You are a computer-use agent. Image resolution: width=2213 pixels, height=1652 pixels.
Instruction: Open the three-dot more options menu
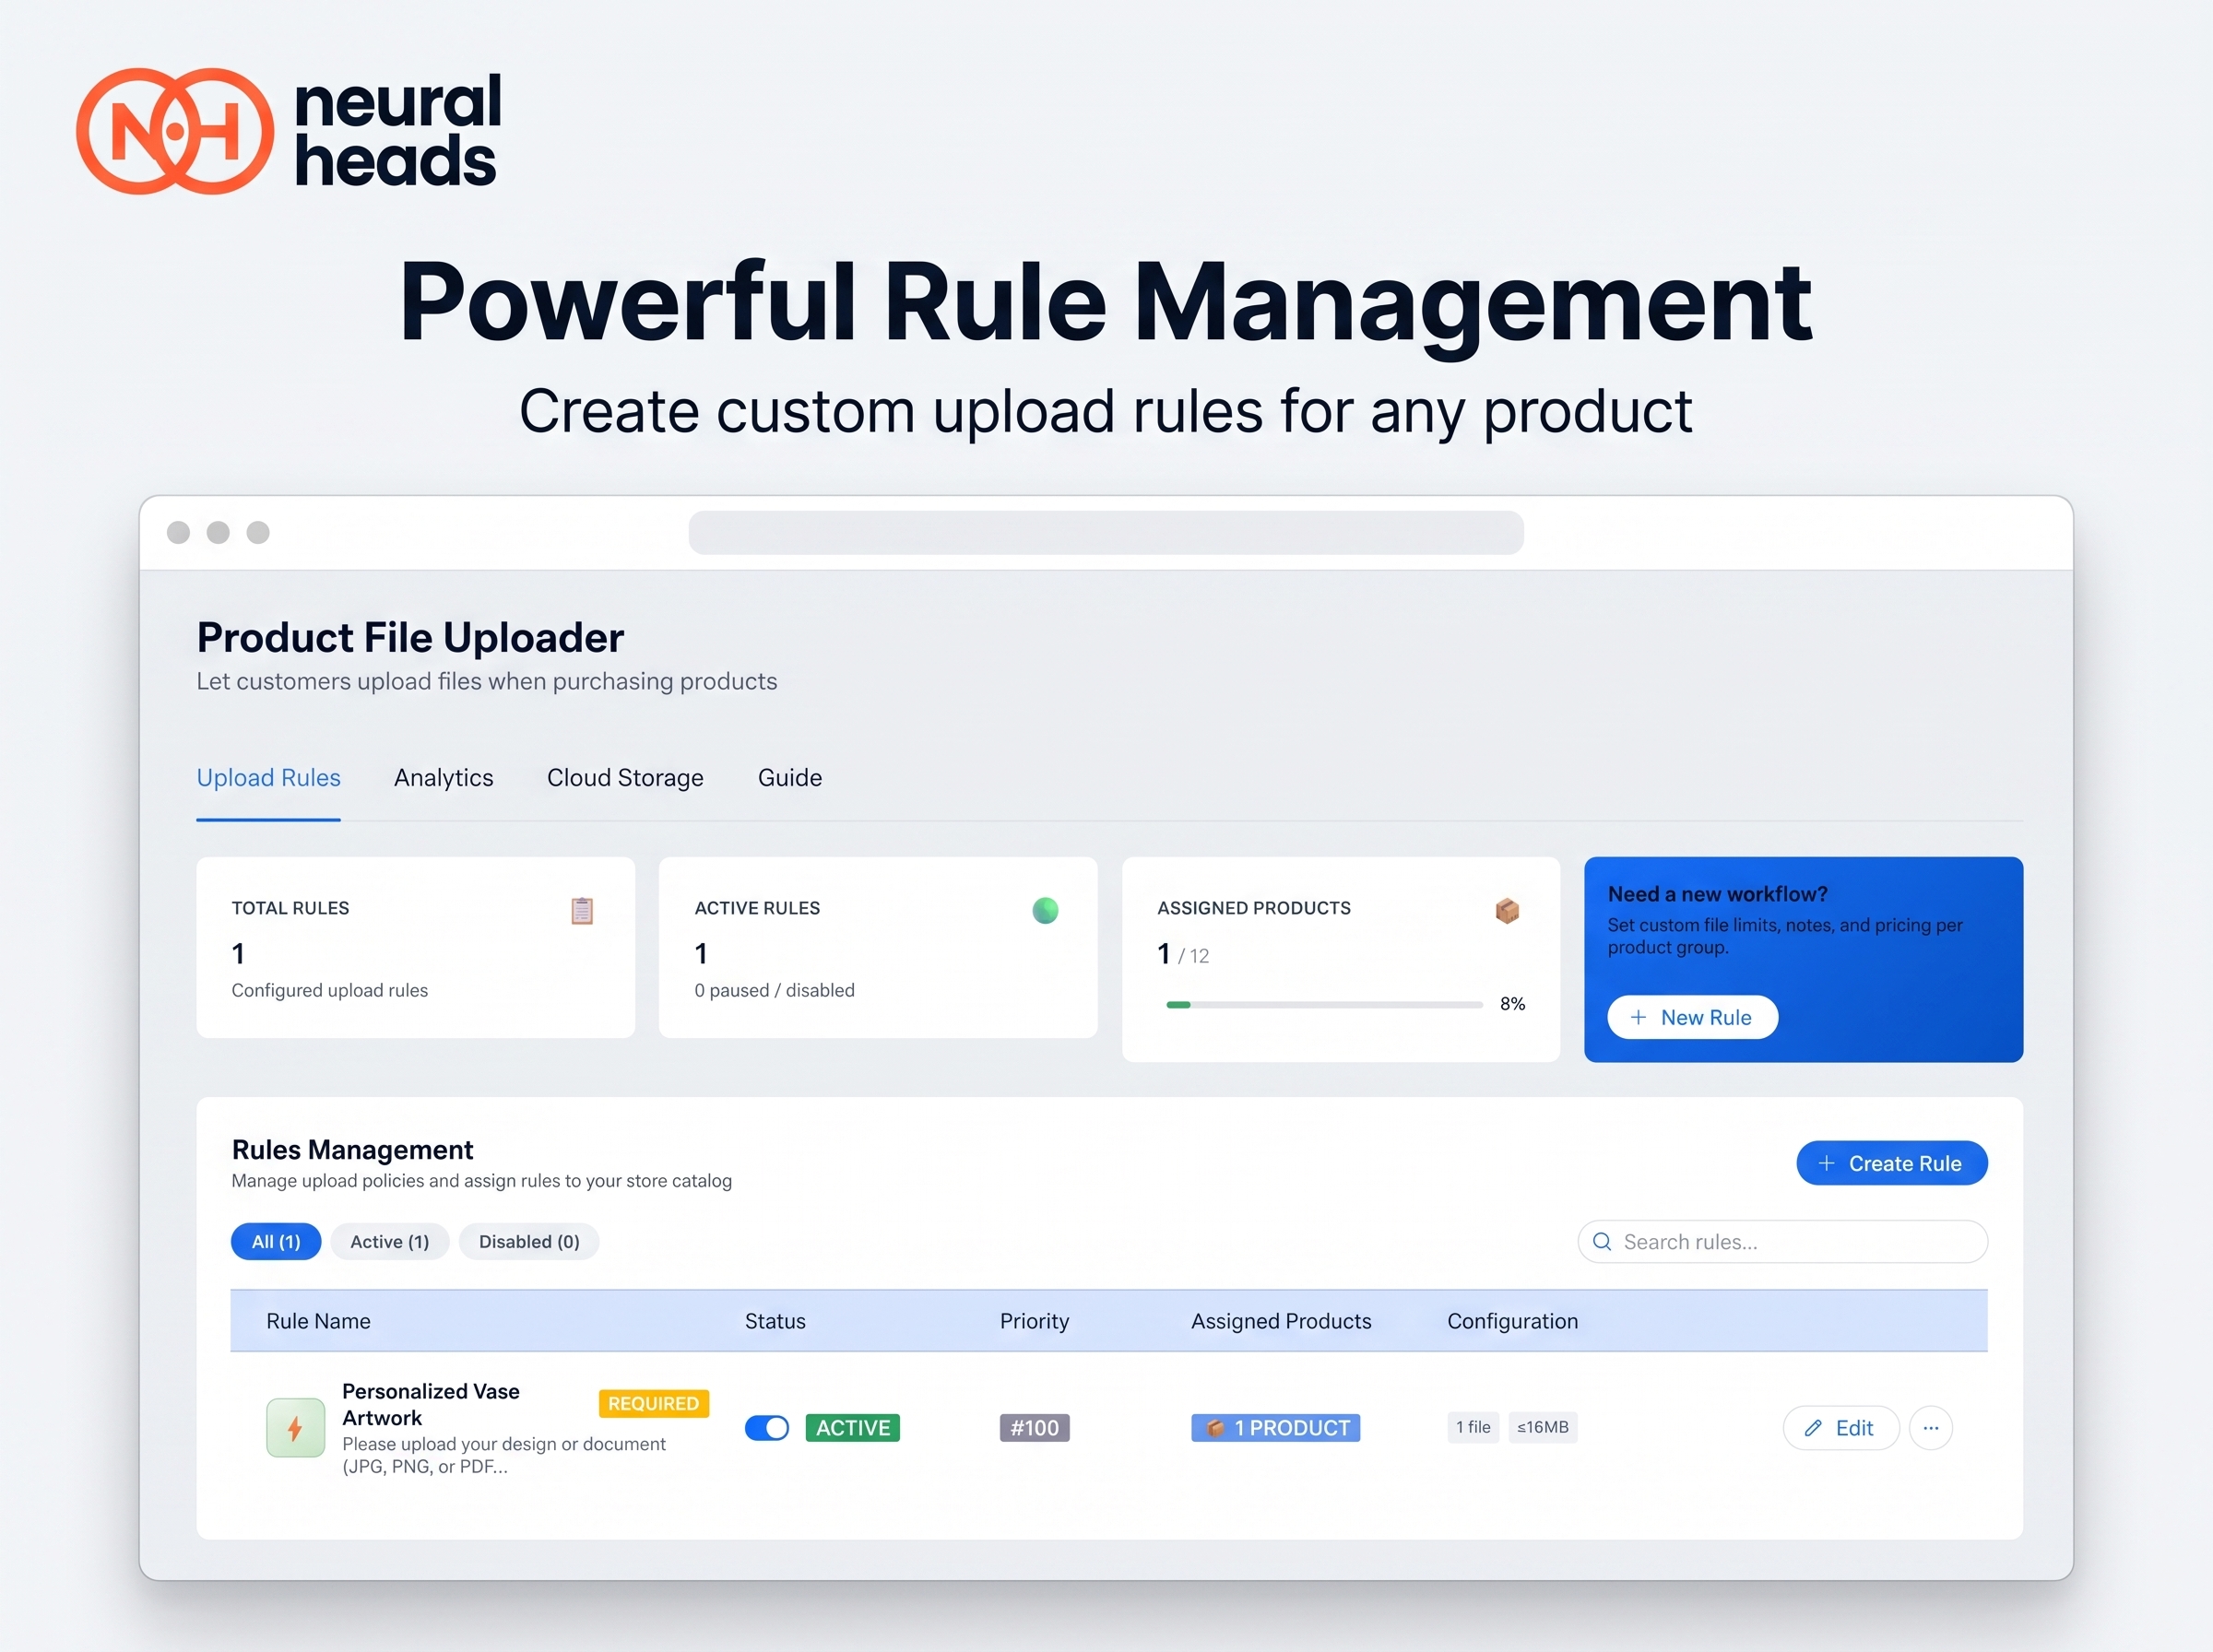tap(1930, 1428)
